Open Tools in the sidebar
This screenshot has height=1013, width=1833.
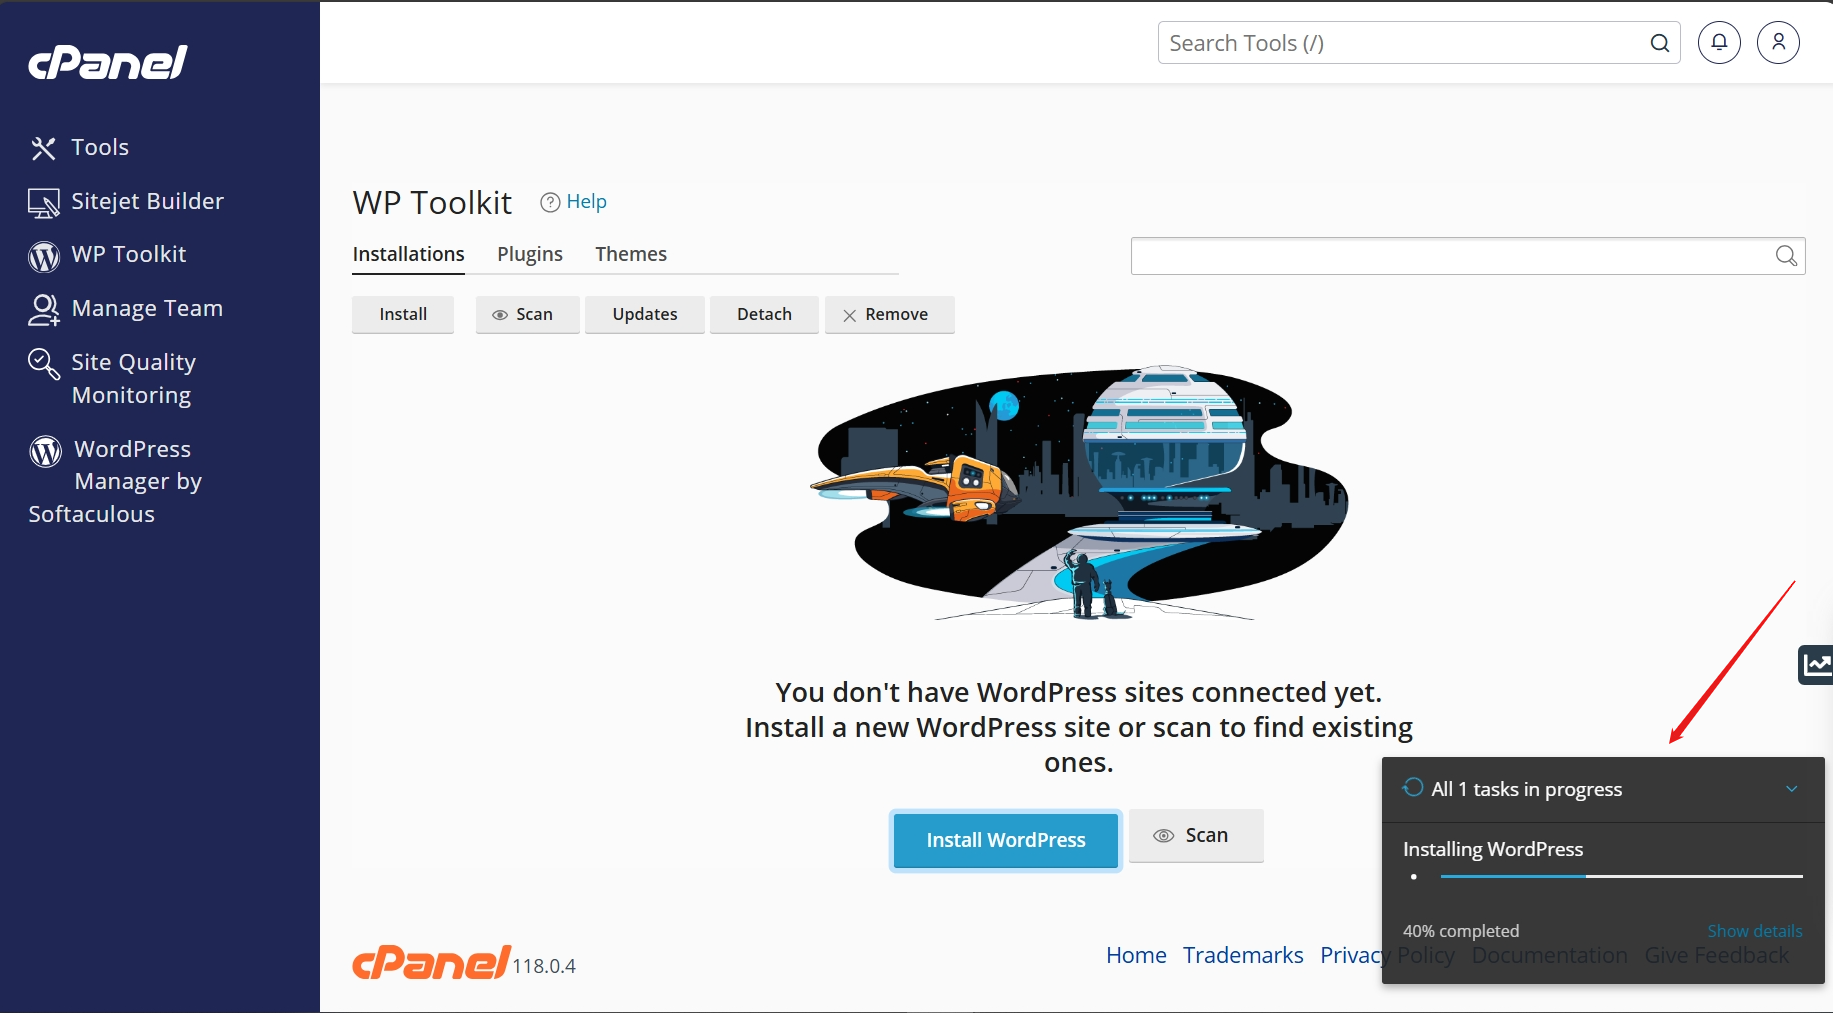[x=100, y=147]
